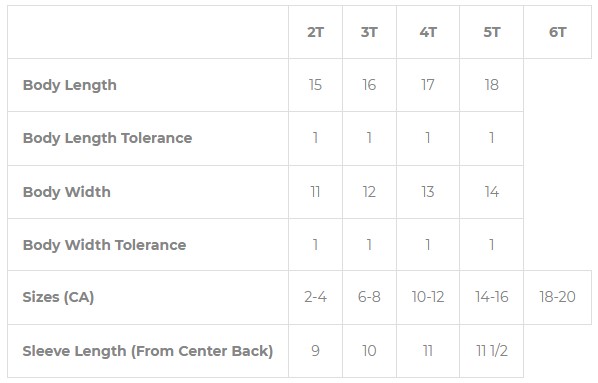This screenshot has width=598, height=383.
Task: Select the 11 1/2 sleeve length cell
Action: point(492,351)
